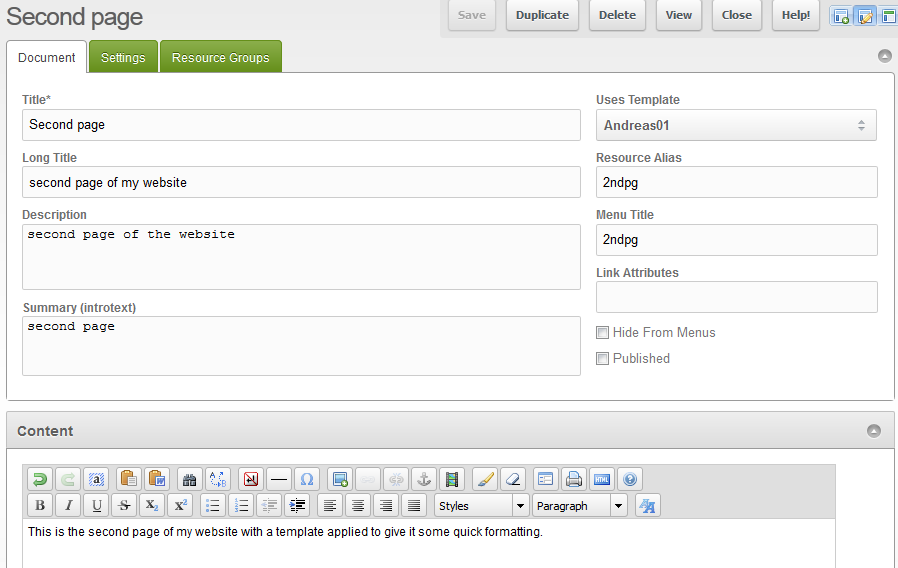Open the Paragraph format dropdown
Image resolution: width=898 pixels, height=568 pixels.
point(579,506)
